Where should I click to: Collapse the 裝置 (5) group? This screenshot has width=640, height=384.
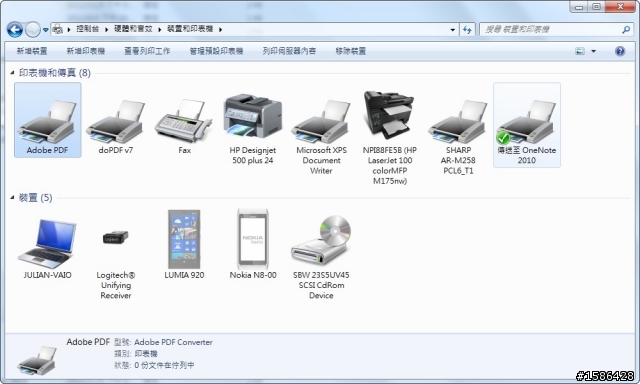tap(12, 198)
